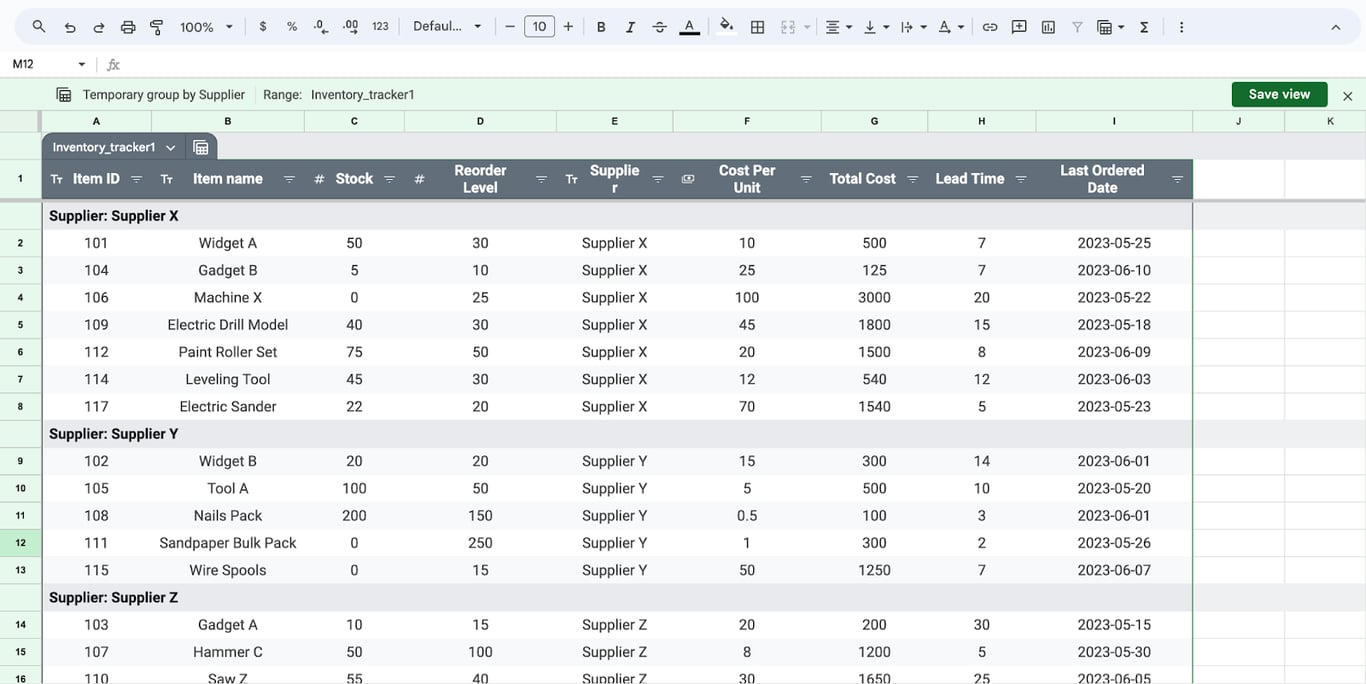Format as currency with dollar icon

[263, 27]
